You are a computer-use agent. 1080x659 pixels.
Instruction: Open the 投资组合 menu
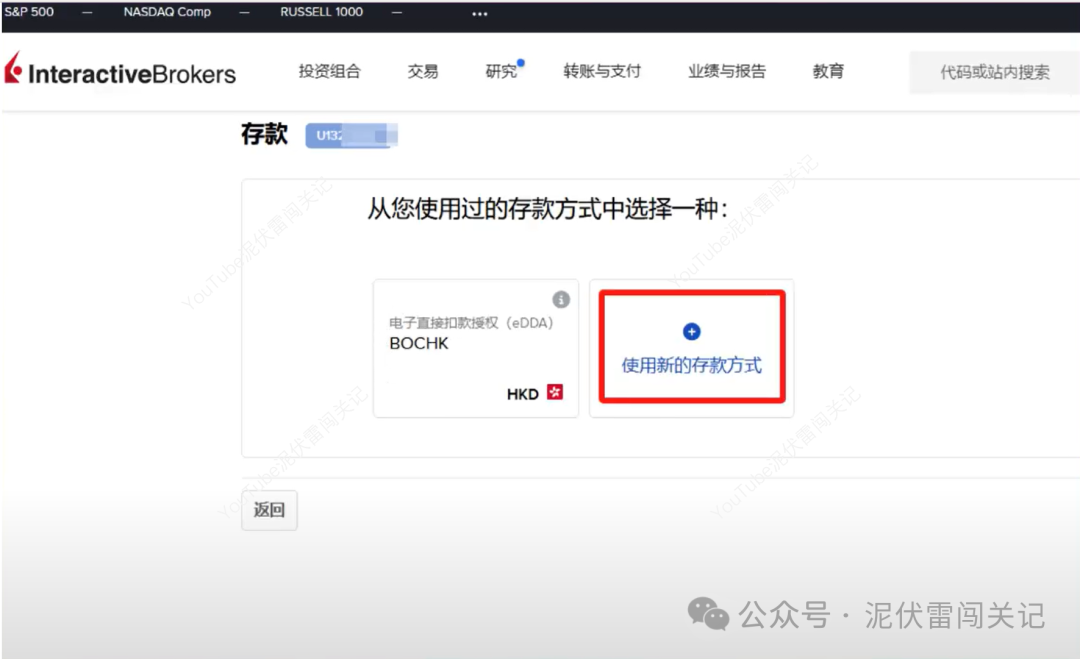330,71
